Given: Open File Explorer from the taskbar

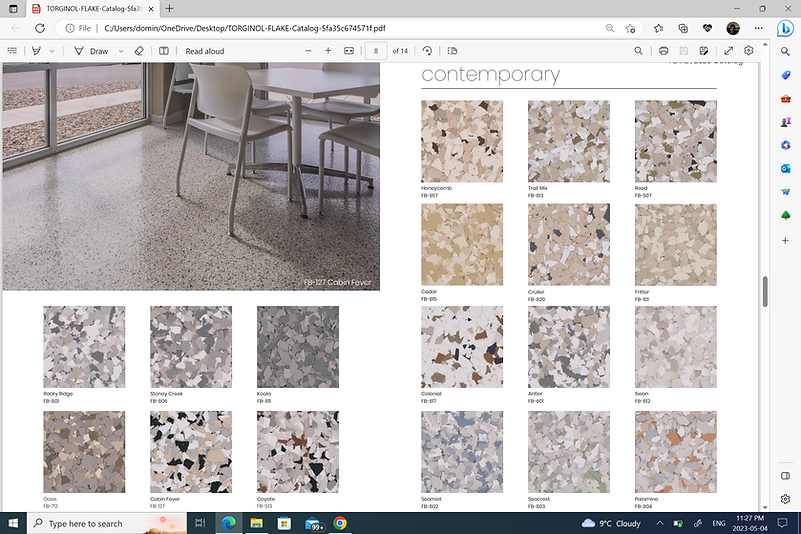Looking at the screenshot, I should pos(256,523).
